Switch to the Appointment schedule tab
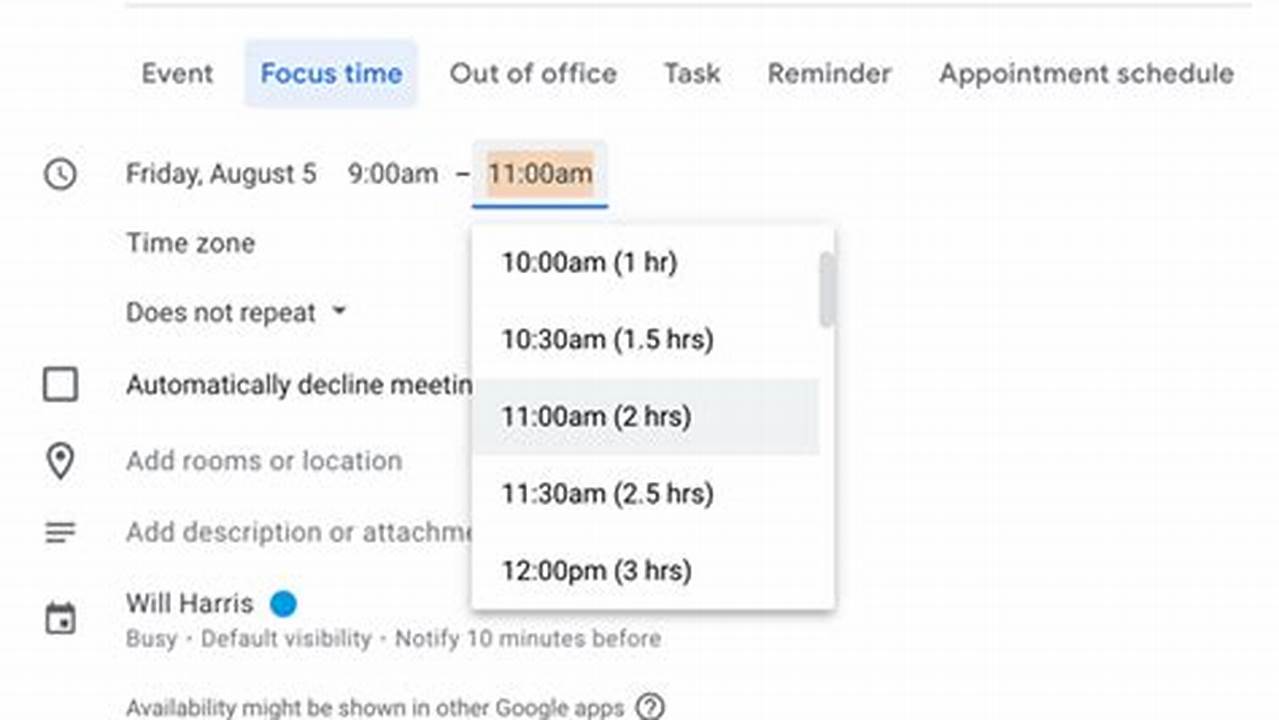 (x=1085, y=73)
